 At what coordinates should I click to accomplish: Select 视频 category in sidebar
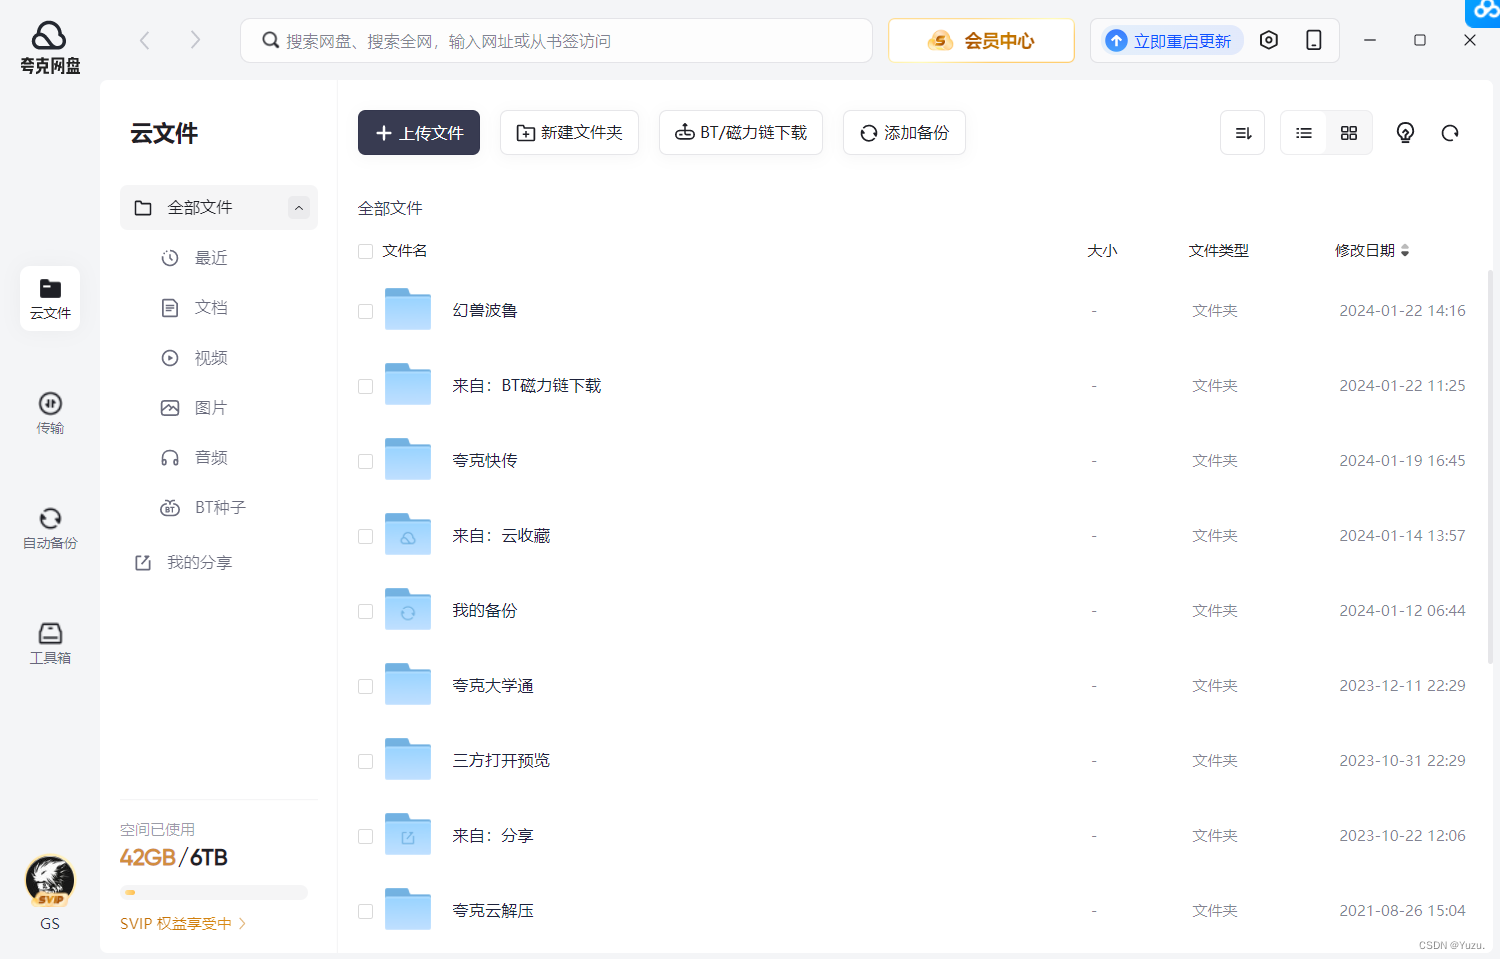[211, 357]
